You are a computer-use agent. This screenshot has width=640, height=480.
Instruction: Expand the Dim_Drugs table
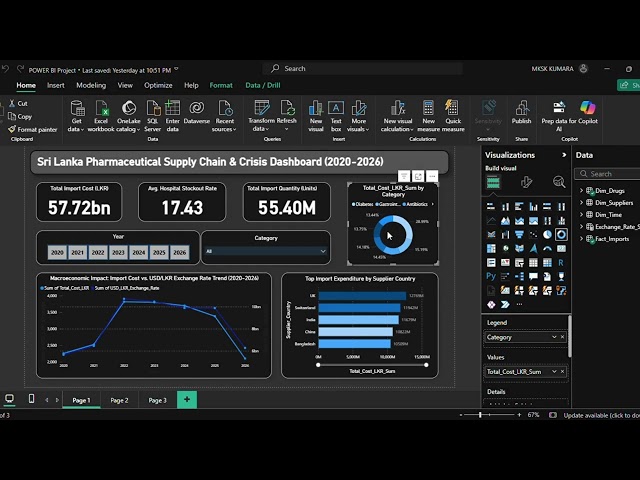click(581, 191)
